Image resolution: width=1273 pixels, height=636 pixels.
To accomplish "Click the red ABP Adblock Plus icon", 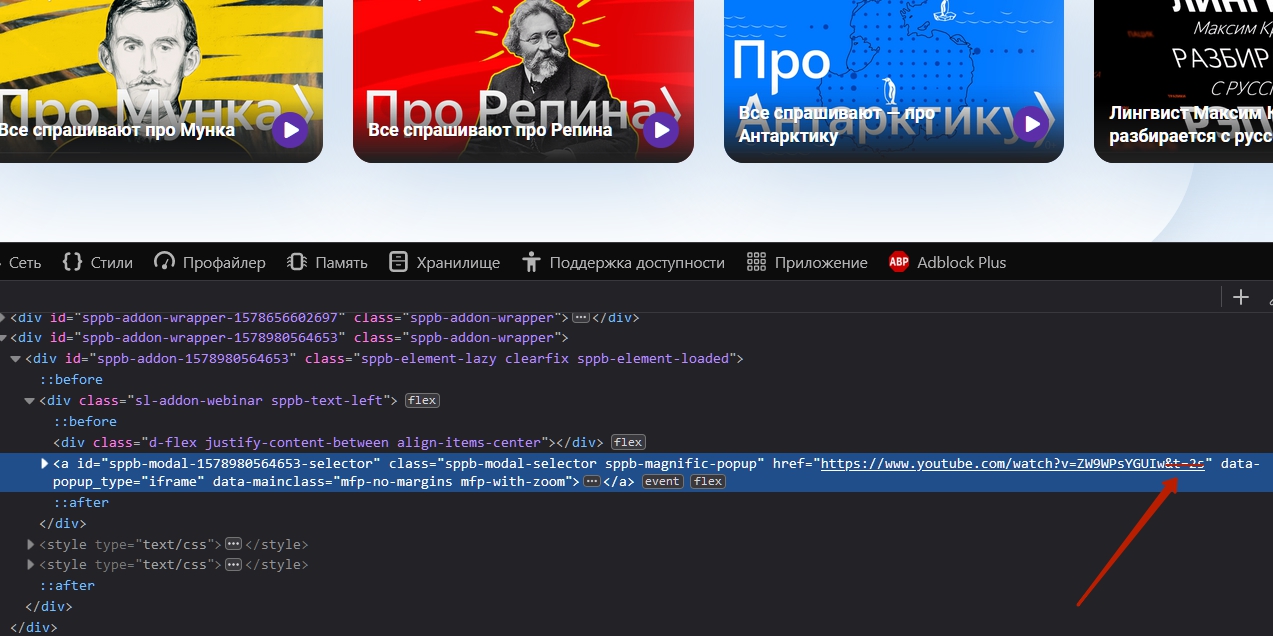I will tap(899, 263).
